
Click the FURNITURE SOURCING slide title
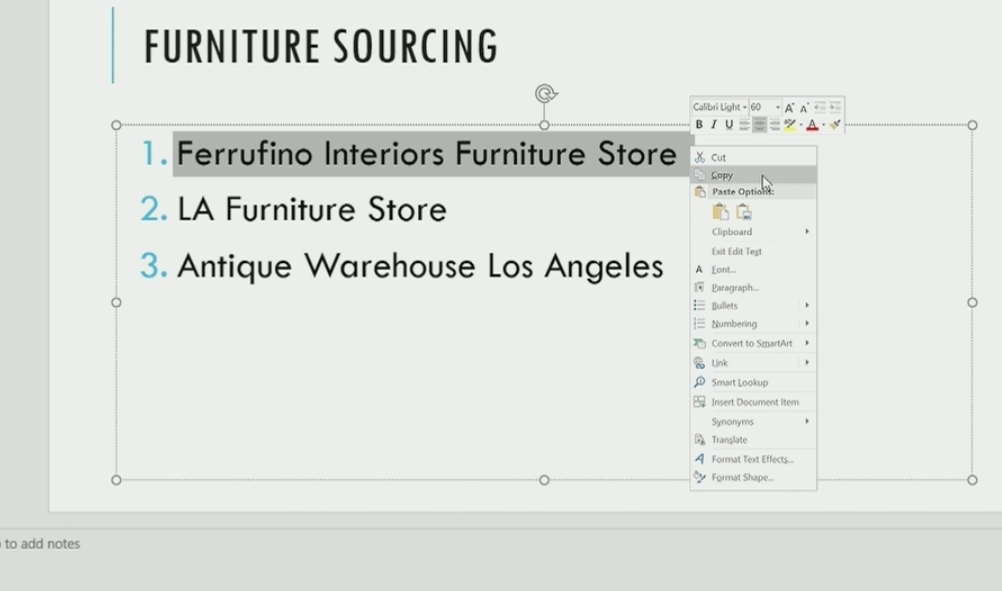(321, 46)
